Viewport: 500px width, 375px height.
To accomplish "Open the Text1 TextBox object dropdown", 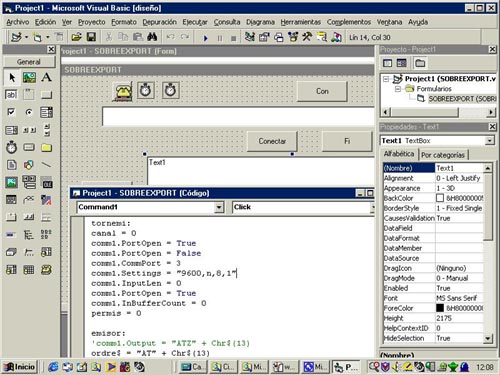I will point(489,141).
